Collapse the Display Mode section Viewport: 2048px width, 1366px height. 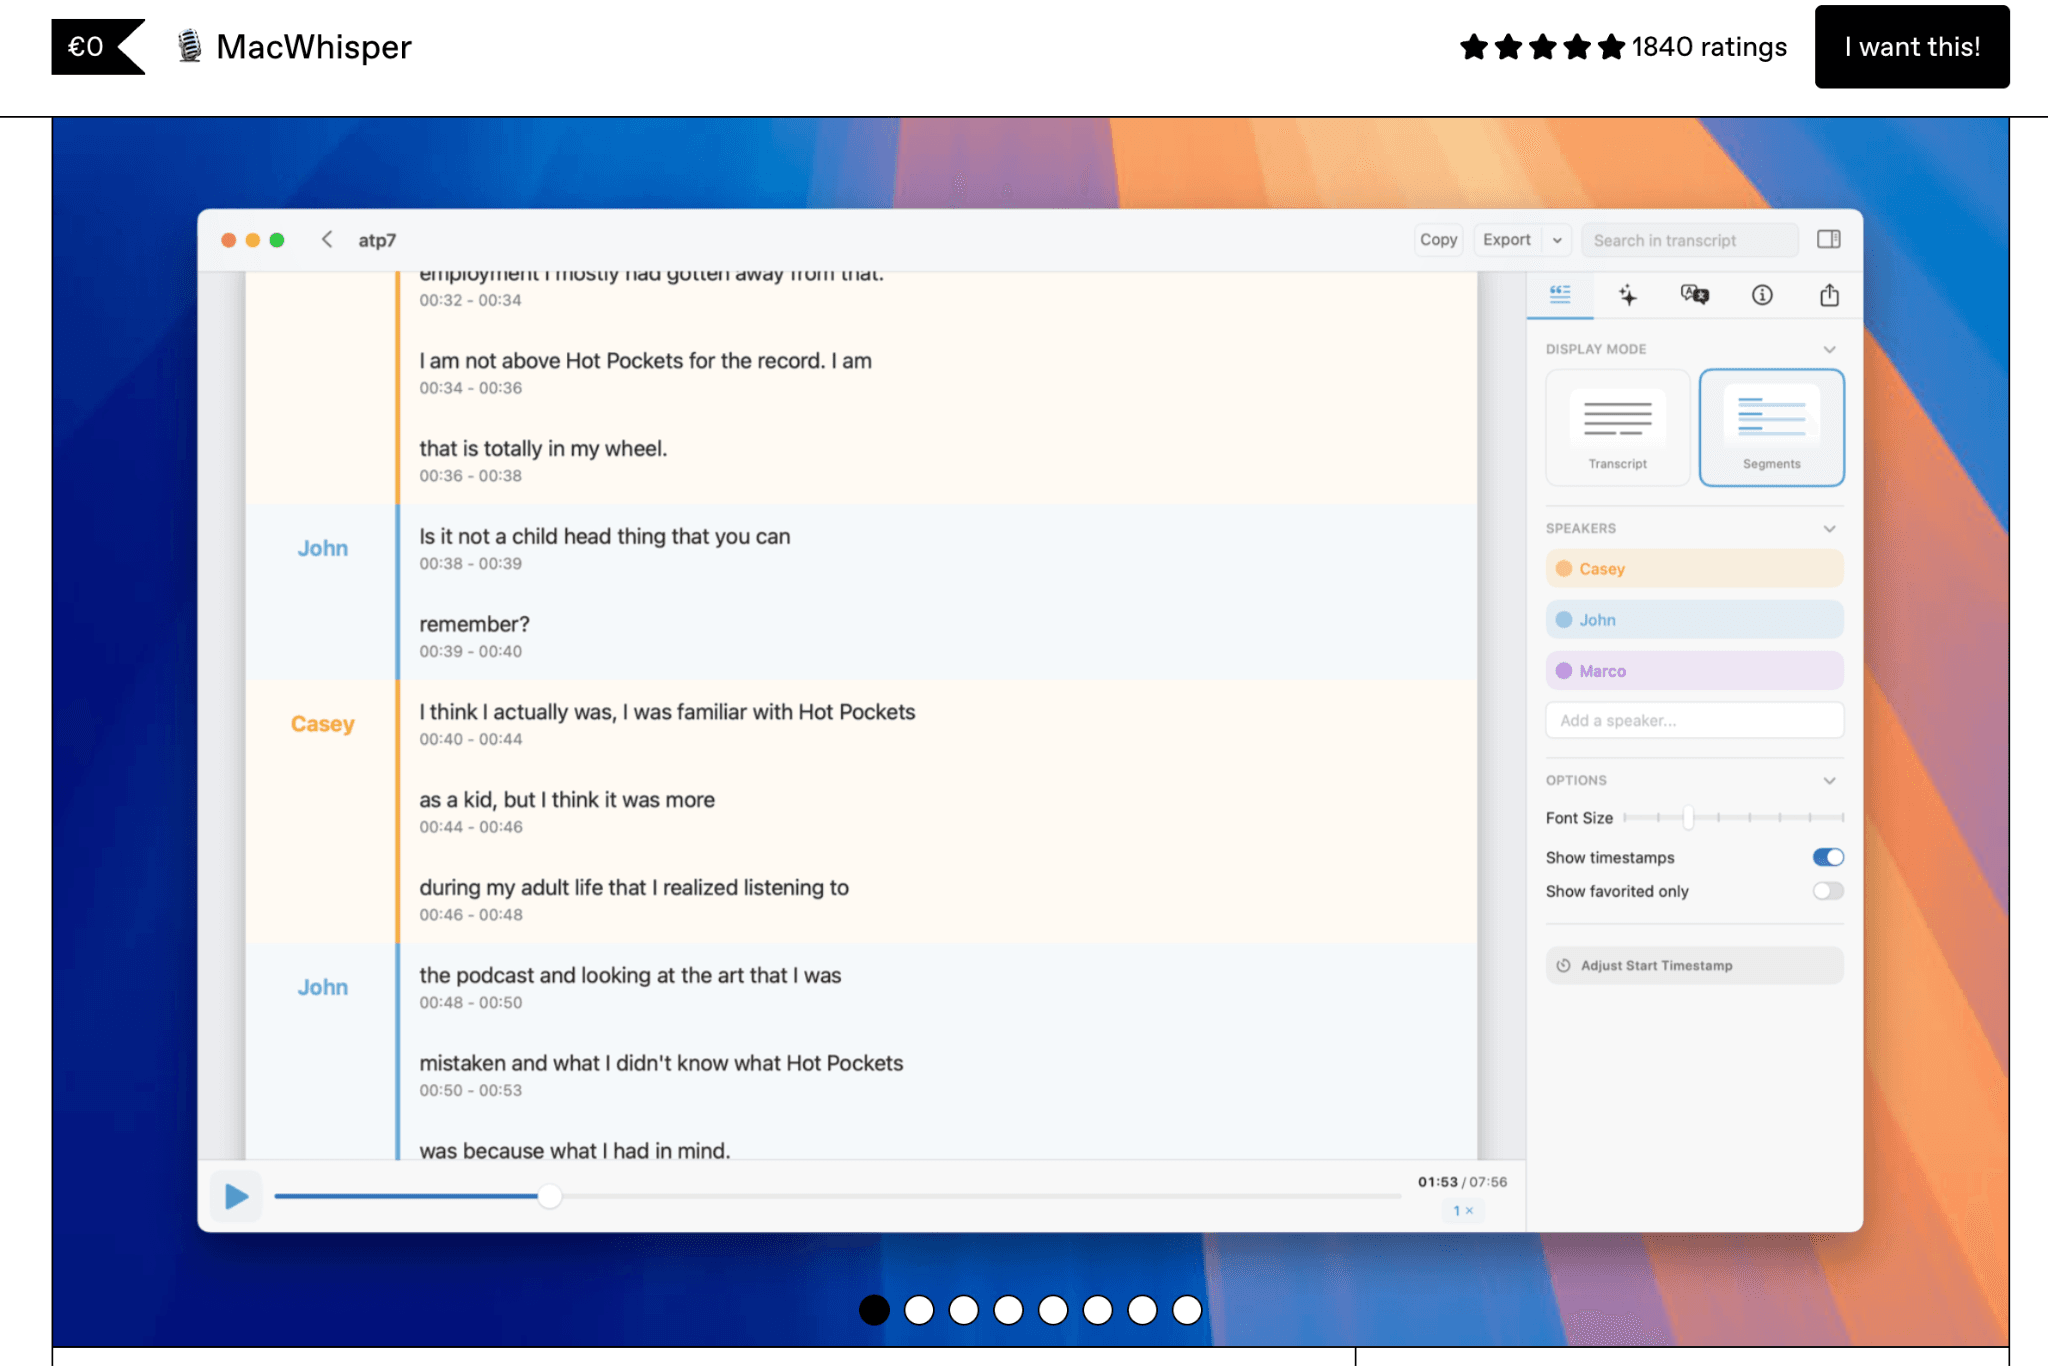1830,348
